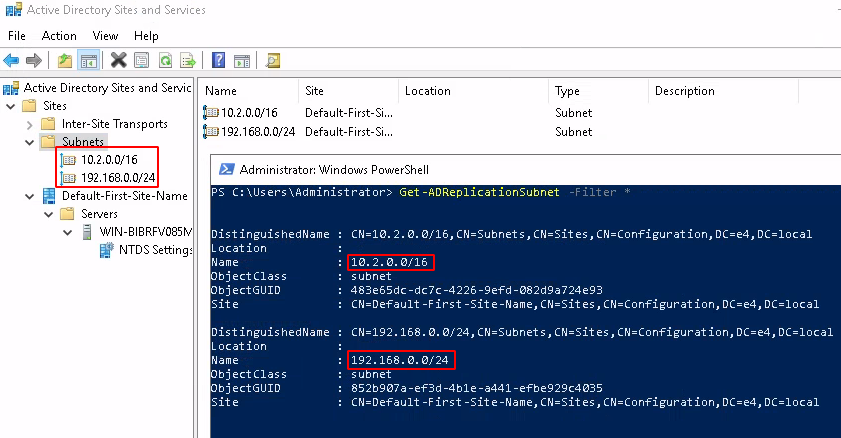Select Subnets label in the tree
This screenshot has width=841, height=438.
pos(83,142)
